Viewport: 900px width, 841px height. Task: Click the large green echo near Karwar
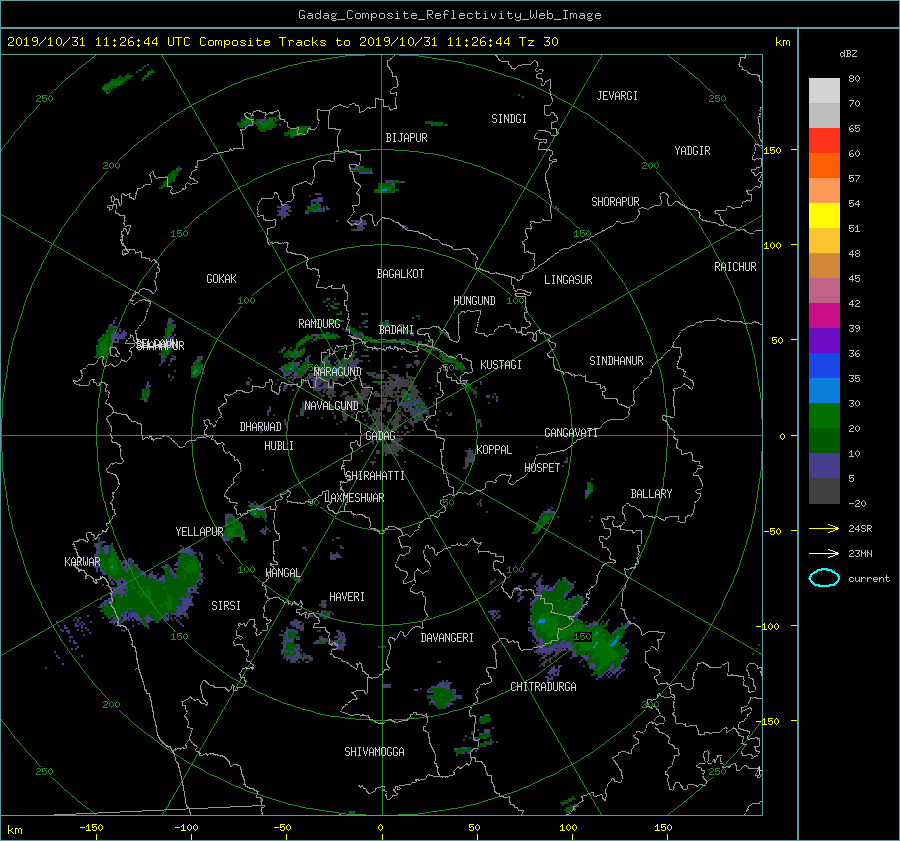[x=152, y=591]
